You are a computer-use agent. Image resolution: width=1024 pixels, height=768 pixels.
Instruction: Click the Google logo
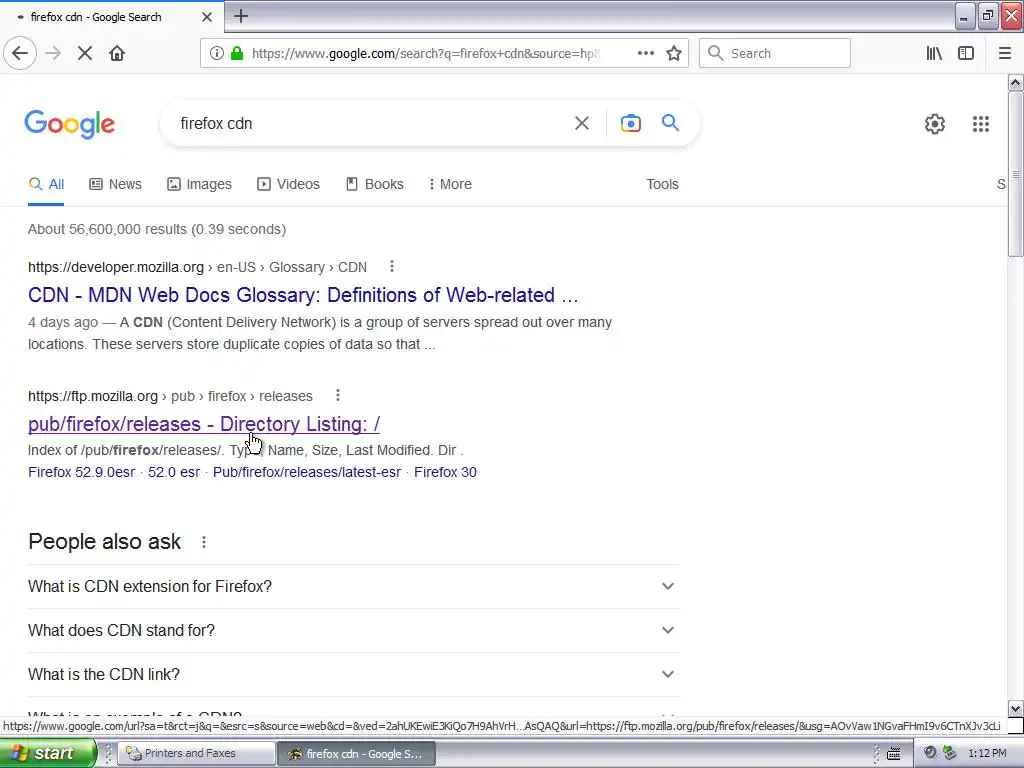69,123
